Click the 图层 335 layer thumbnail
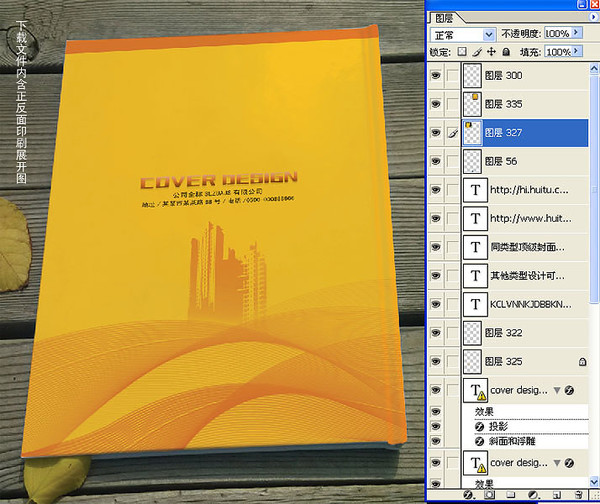 pos(473,104)
